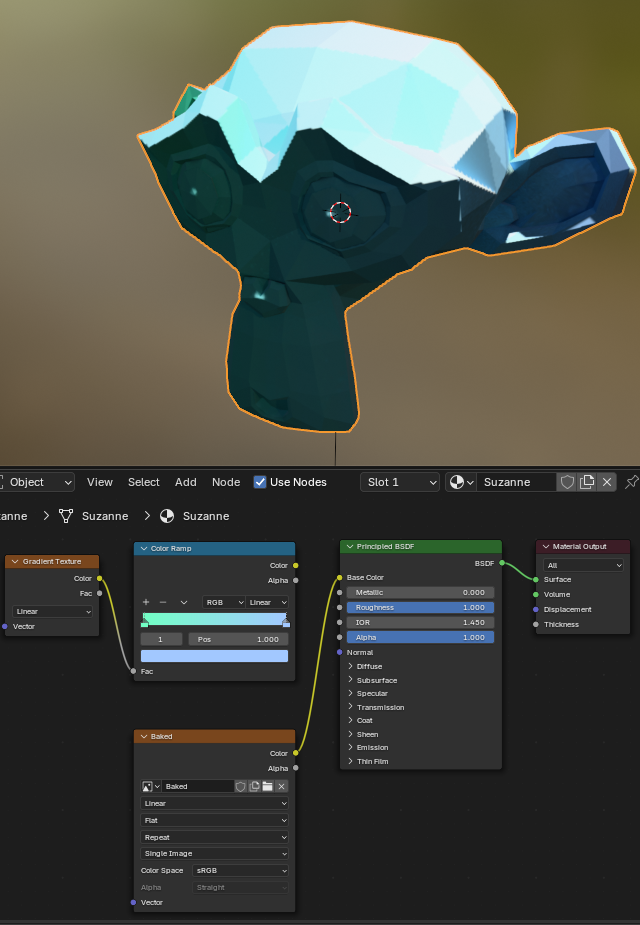640x925 pixels.
Task: Click the Gradient Texture Color output socket
Action: pos(99,578)
